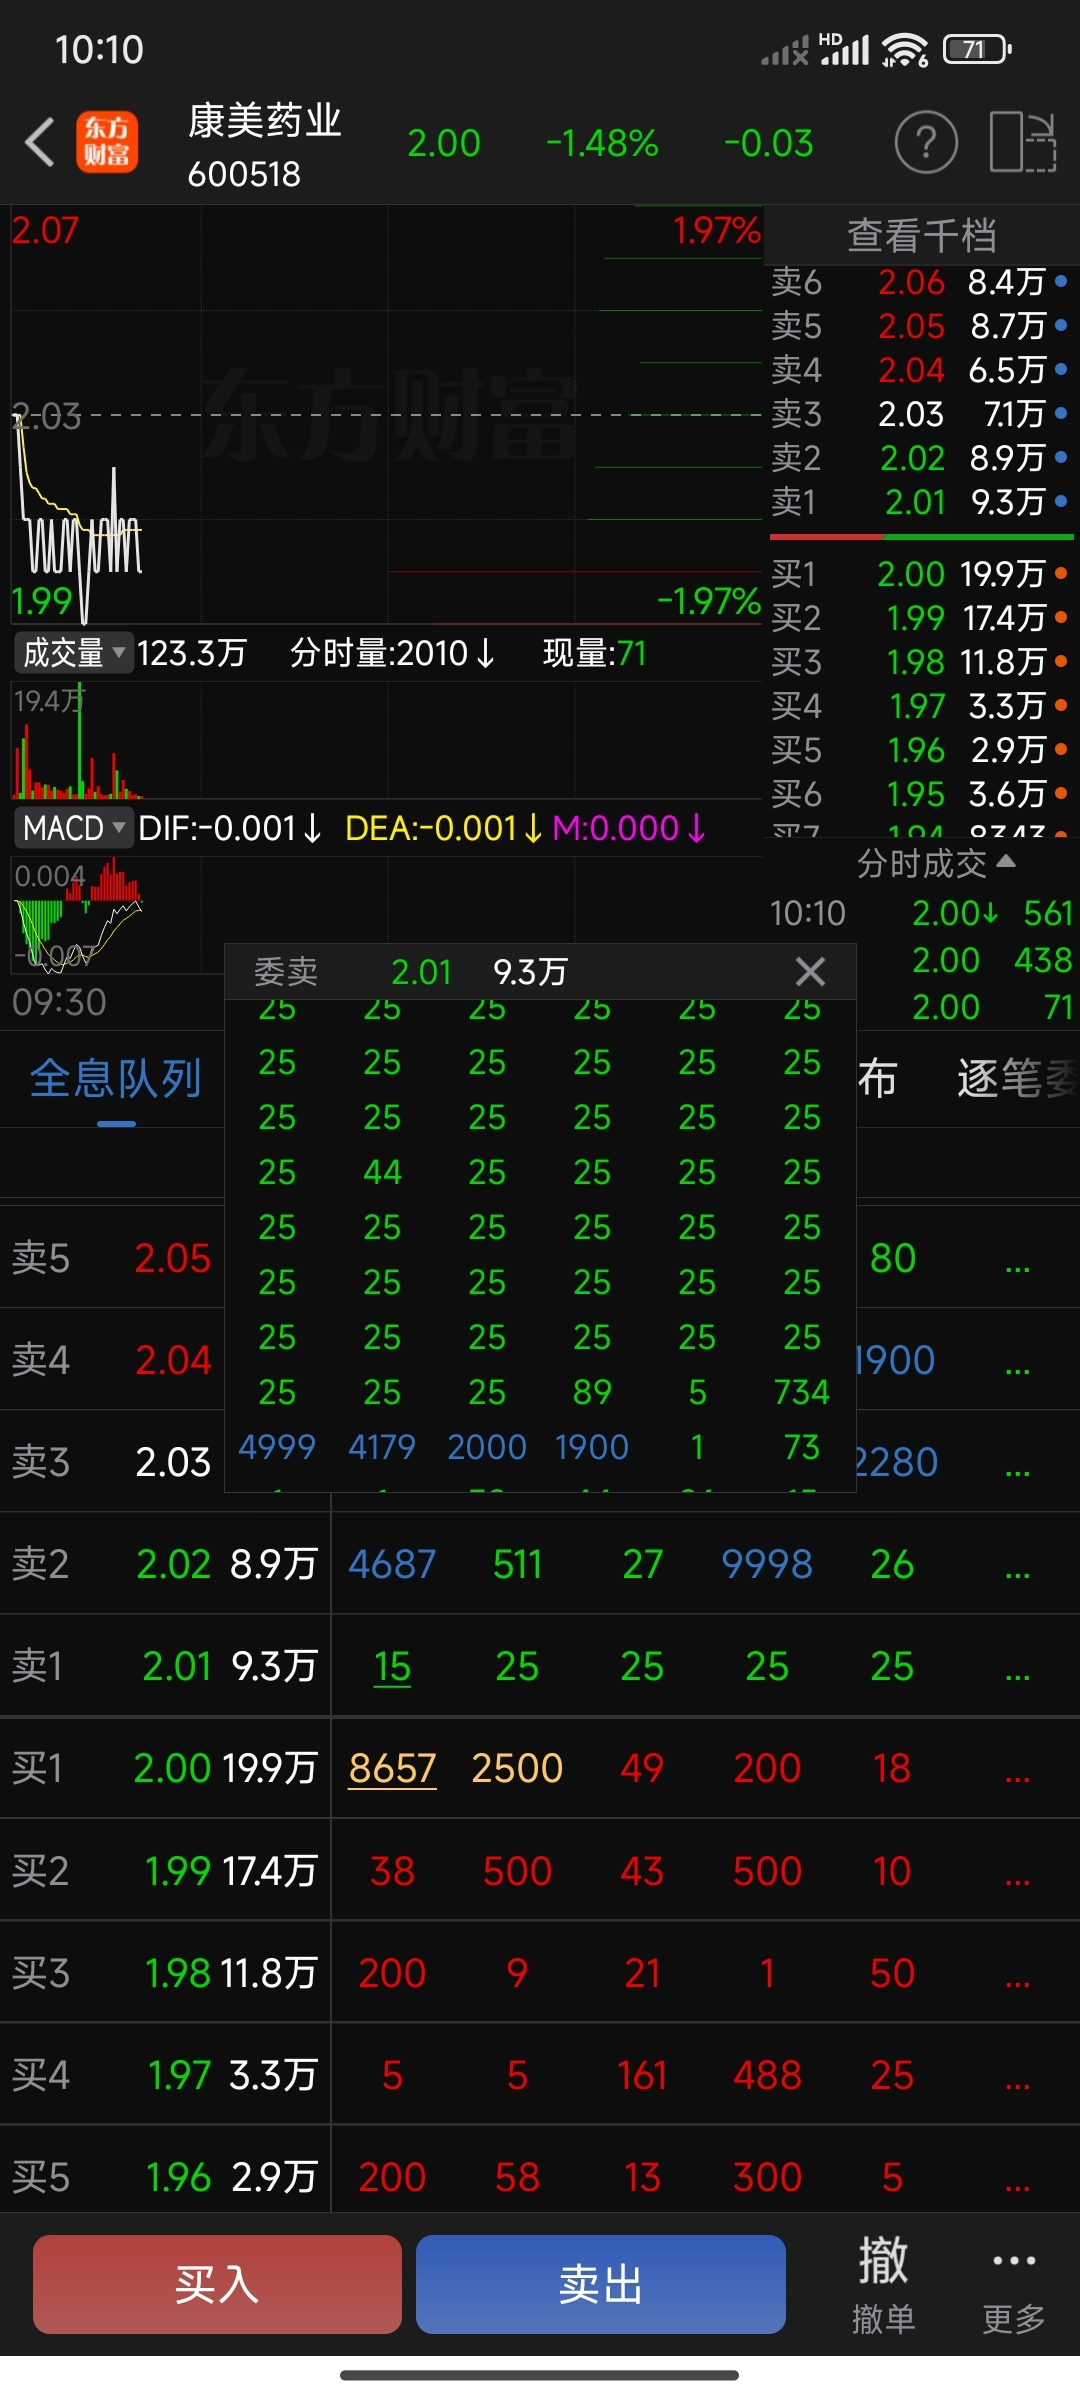Select the 卖6 2.06 quote row

[x=921, y=282]
